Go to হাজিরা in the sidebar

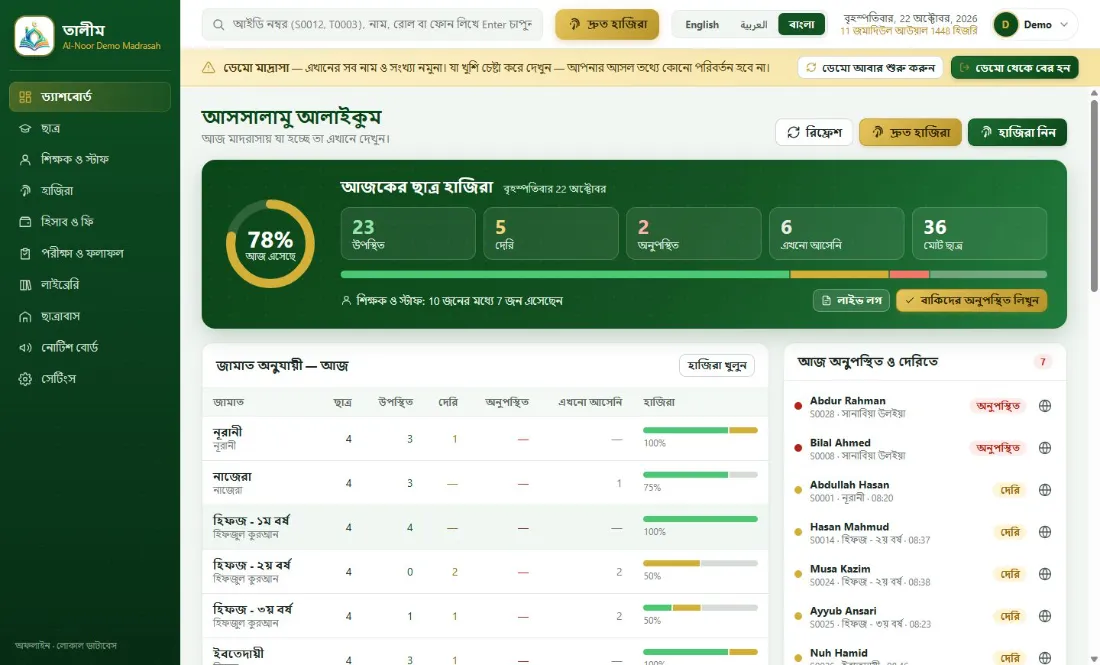click(x=90, y=191)
